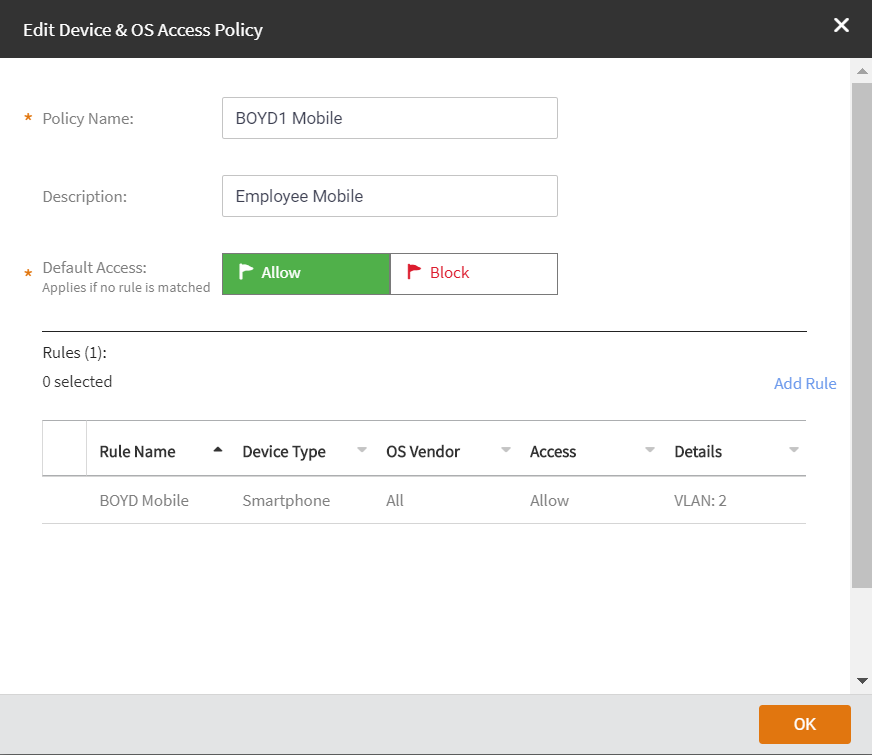The image size is (872, 755).
Task: Click the Add Rule link
Action: [805, 383]
